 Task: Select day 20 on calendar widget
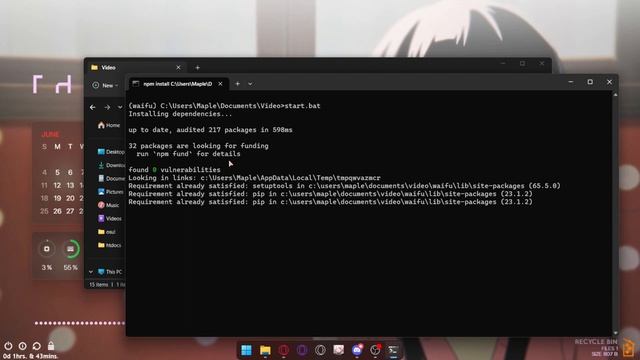pos(70,198)
